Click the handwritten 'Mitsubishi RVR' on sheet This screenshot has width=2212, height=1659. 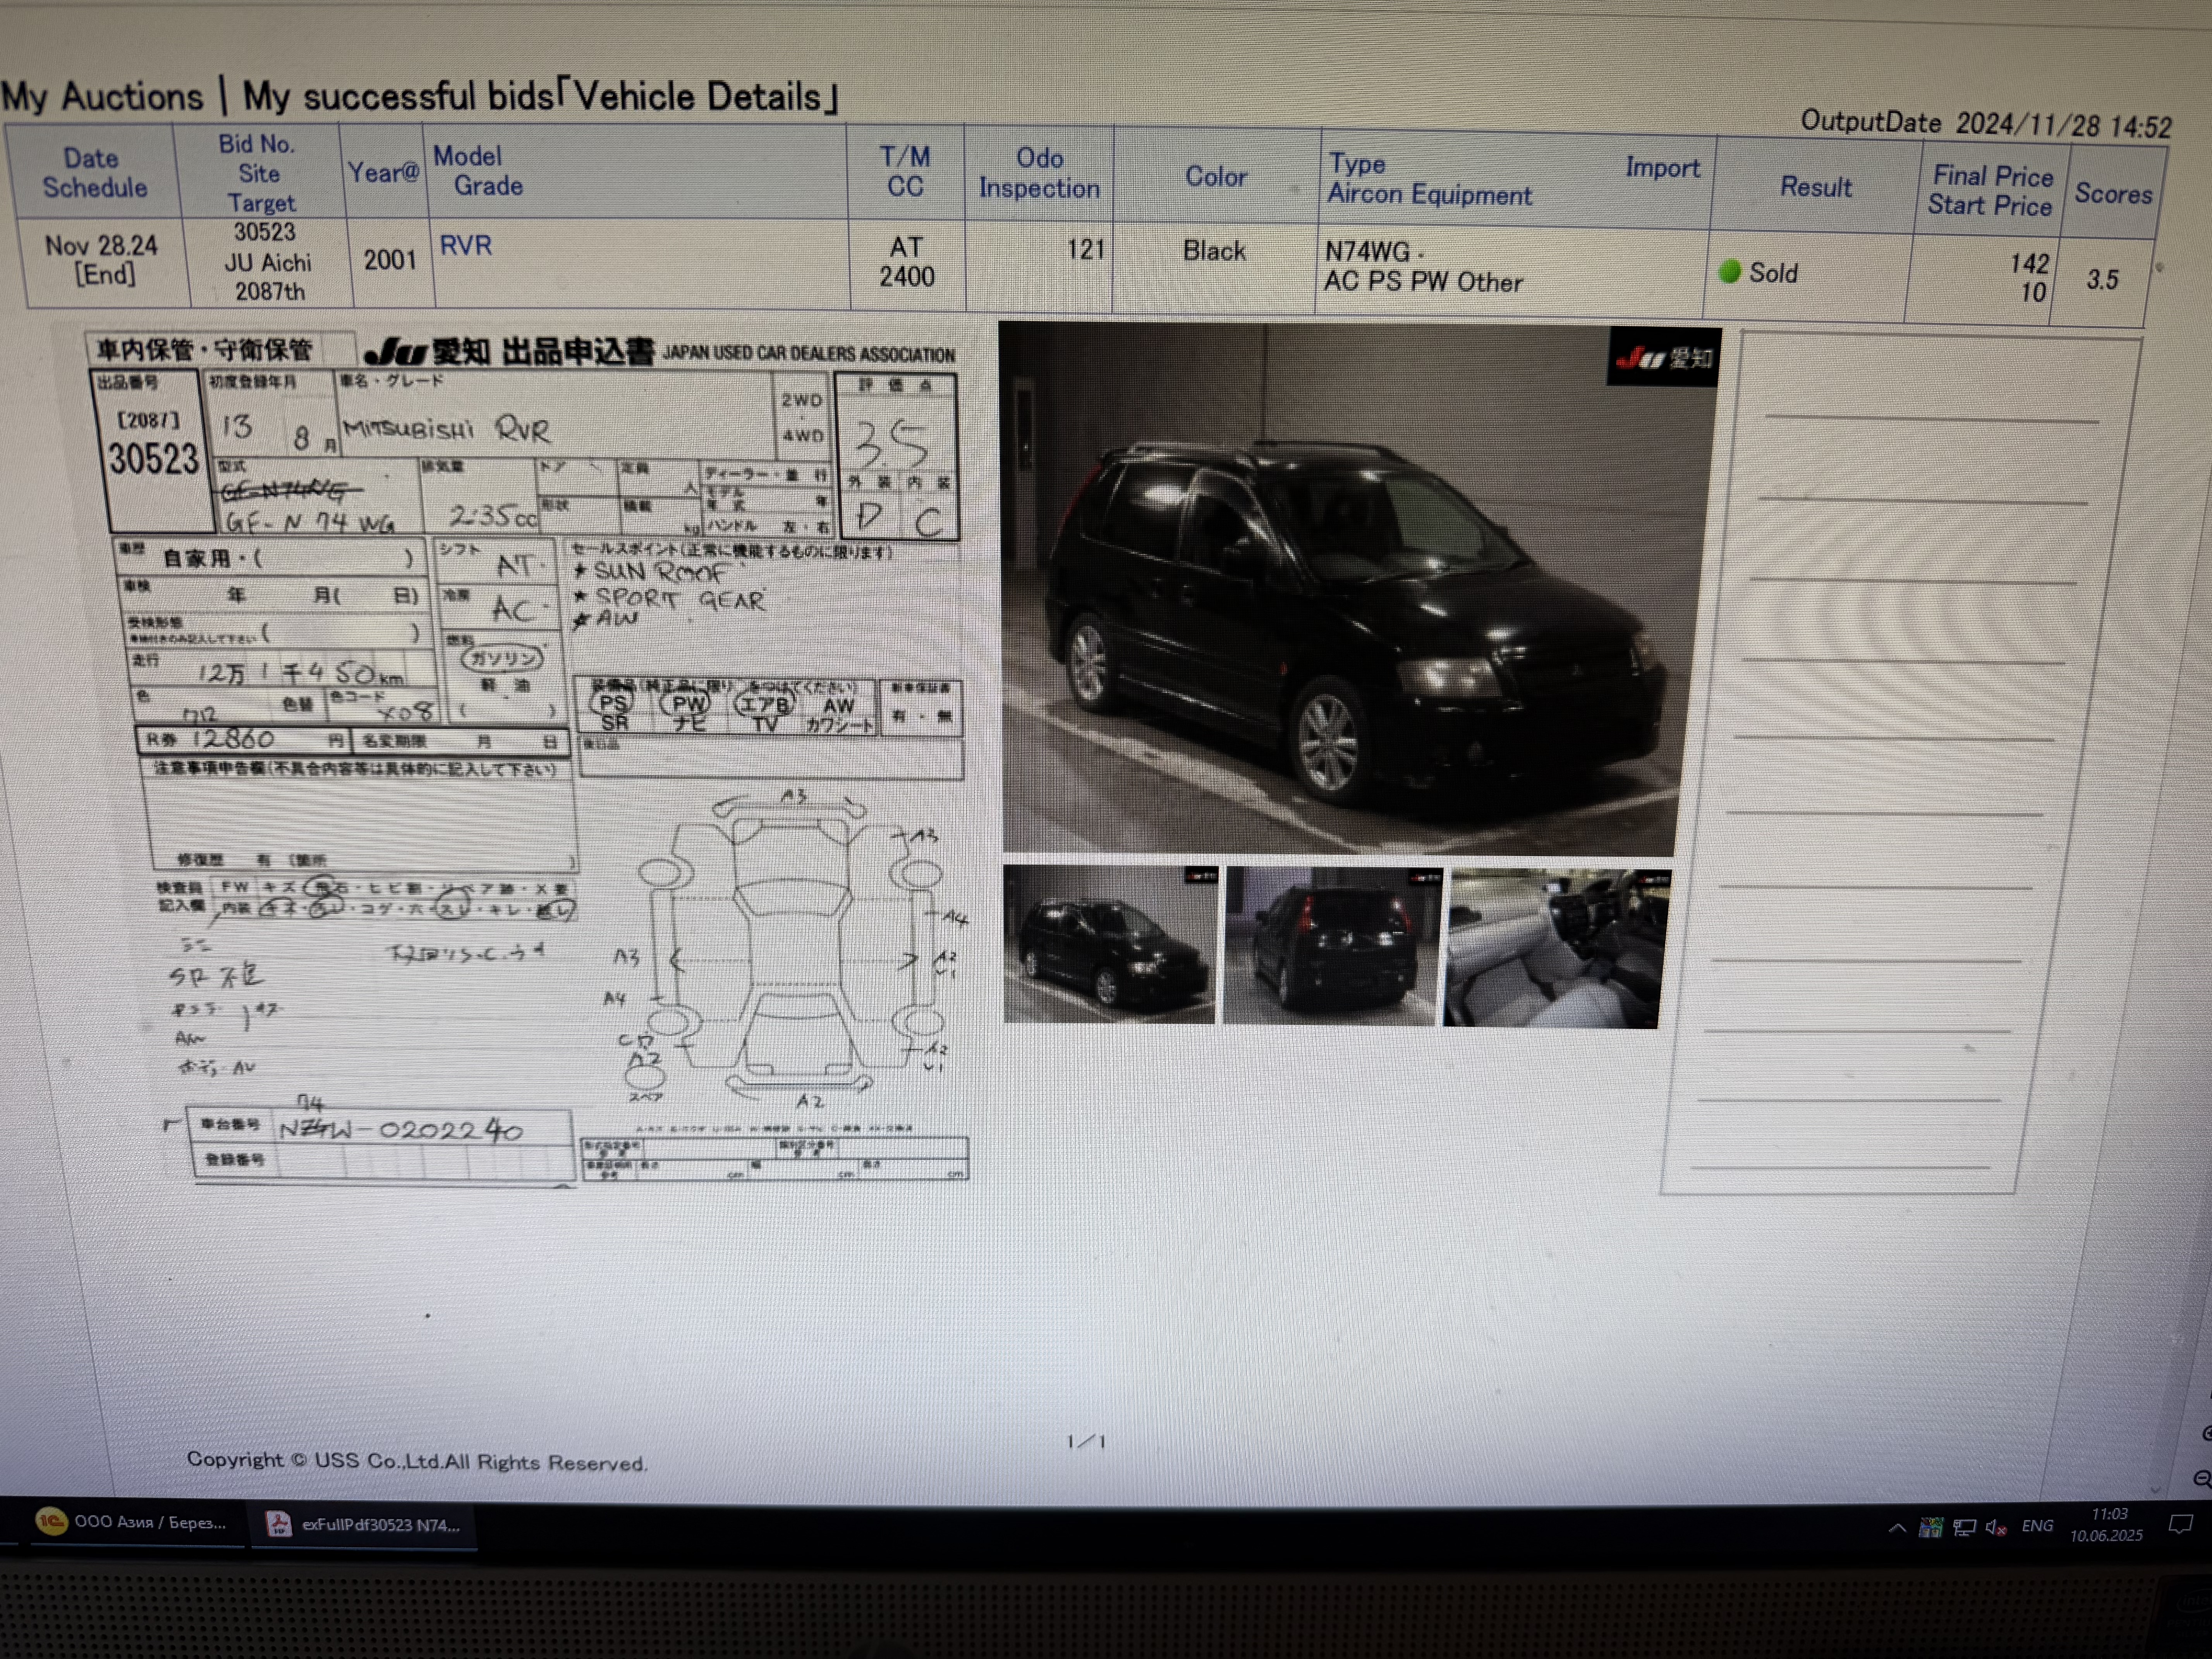446,430
